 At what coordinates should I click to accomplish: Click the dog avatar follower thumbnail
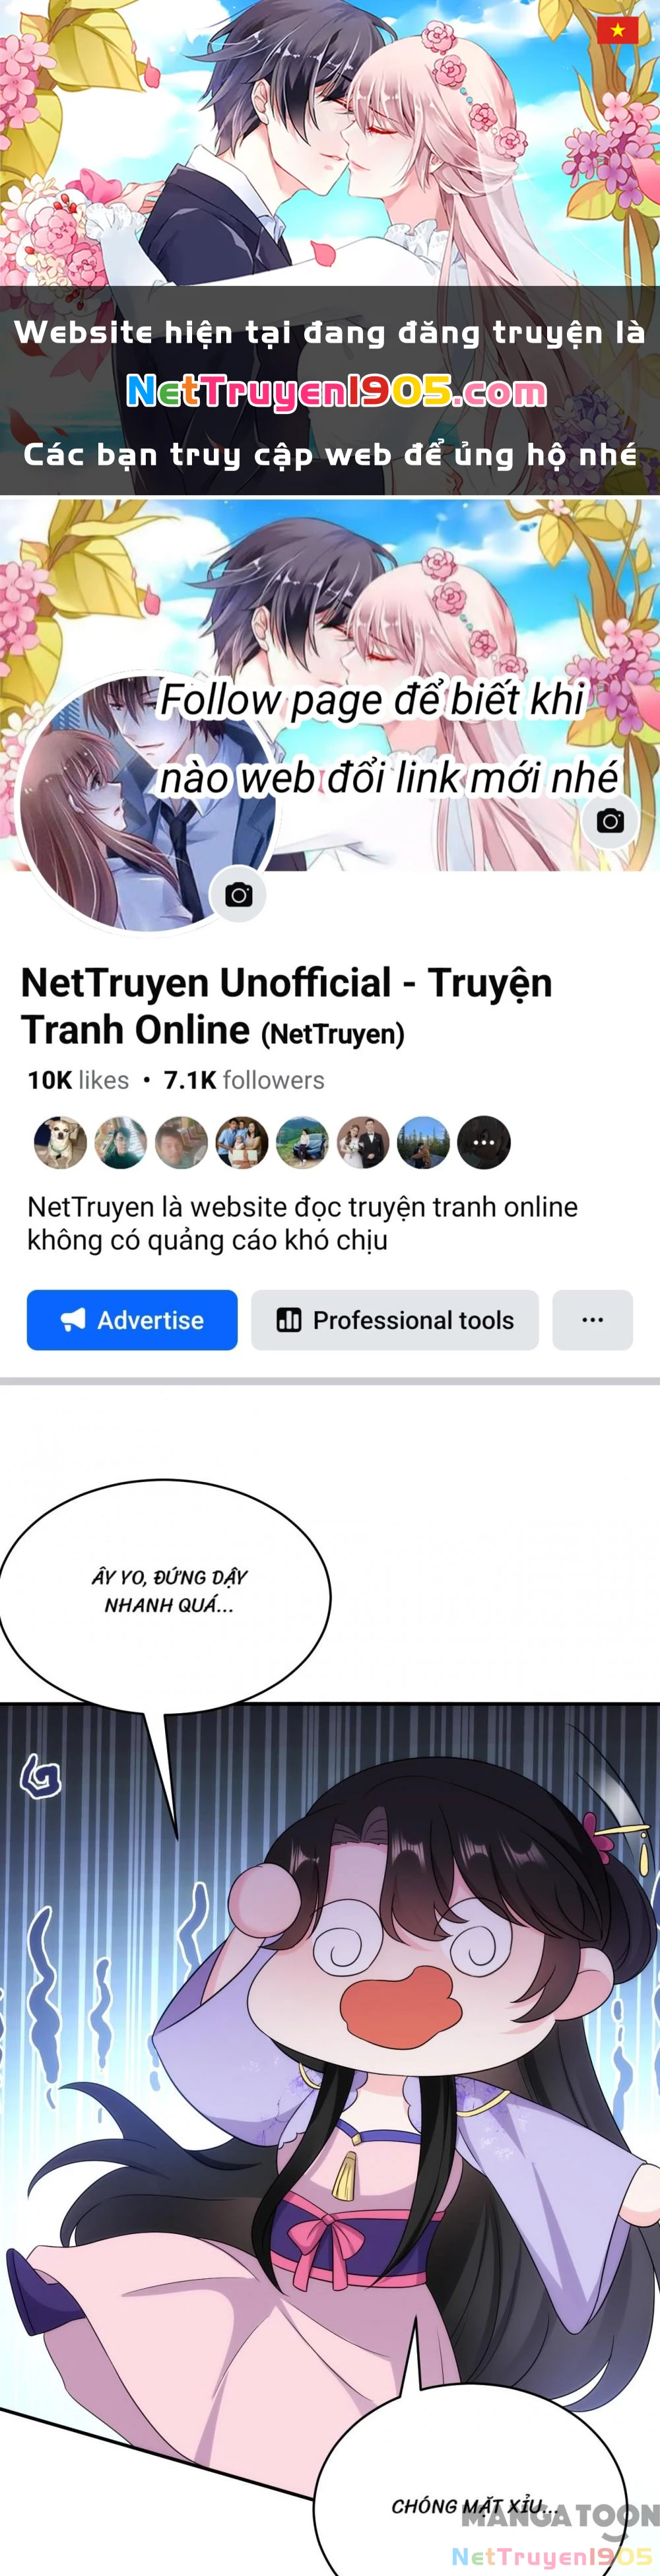coord(60,1142)
